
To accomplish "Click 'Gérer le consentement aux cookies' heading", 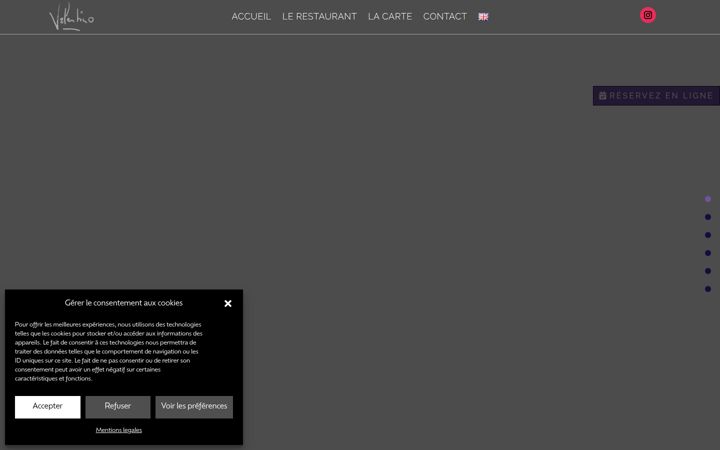I will pos(124,303).
